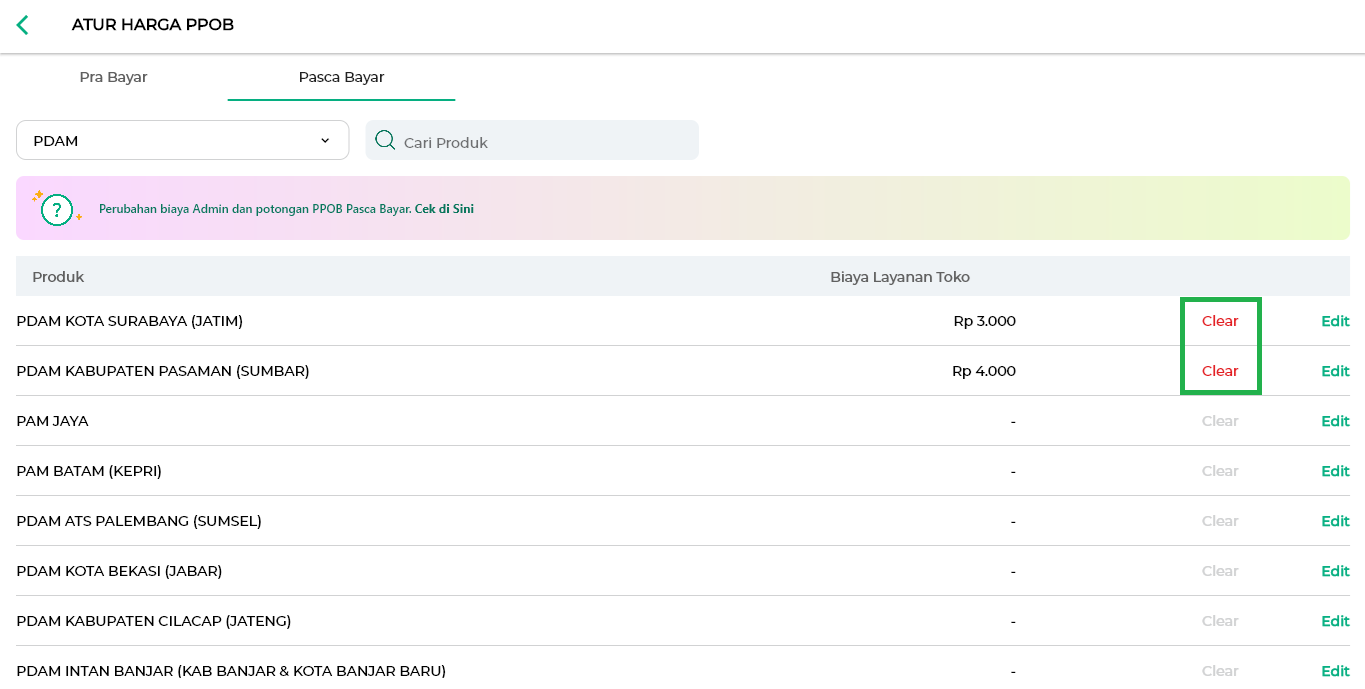
Task: Click greyed Clear for PAM BATAM
Action: [x=1220, y=471]
